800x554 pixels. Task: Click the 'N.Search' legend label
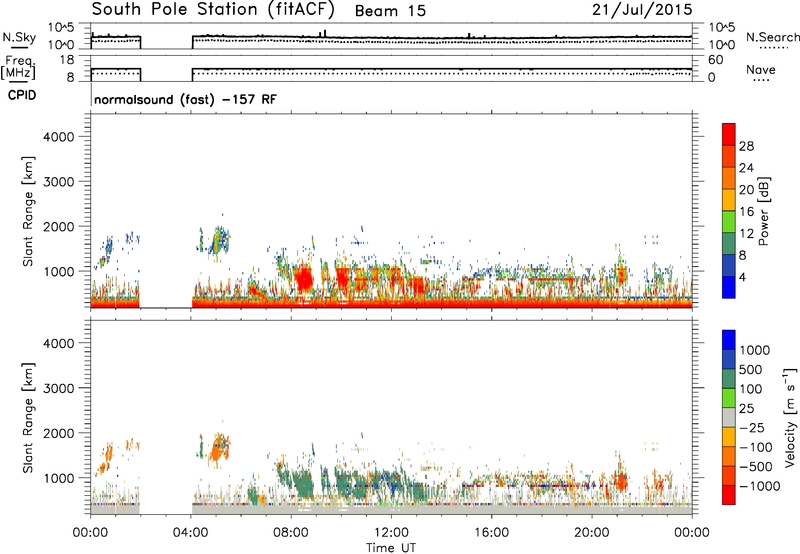click(772, 37)
